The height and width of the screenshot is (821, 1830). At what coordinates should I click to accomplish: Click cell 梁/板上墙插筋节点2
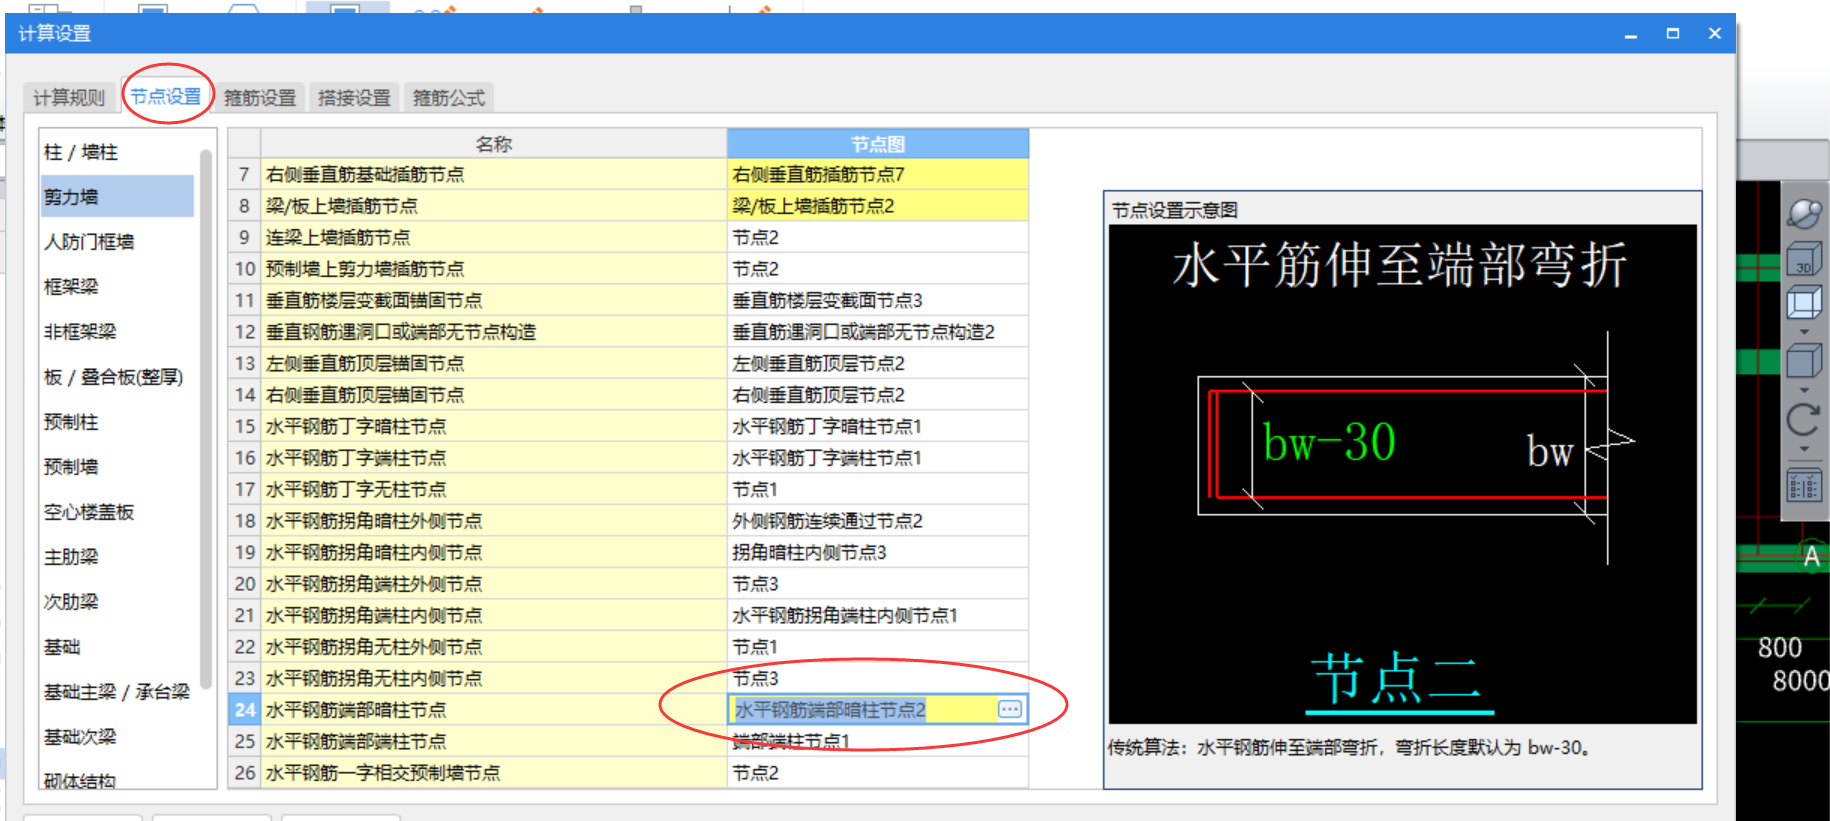[x=878, y=206]
